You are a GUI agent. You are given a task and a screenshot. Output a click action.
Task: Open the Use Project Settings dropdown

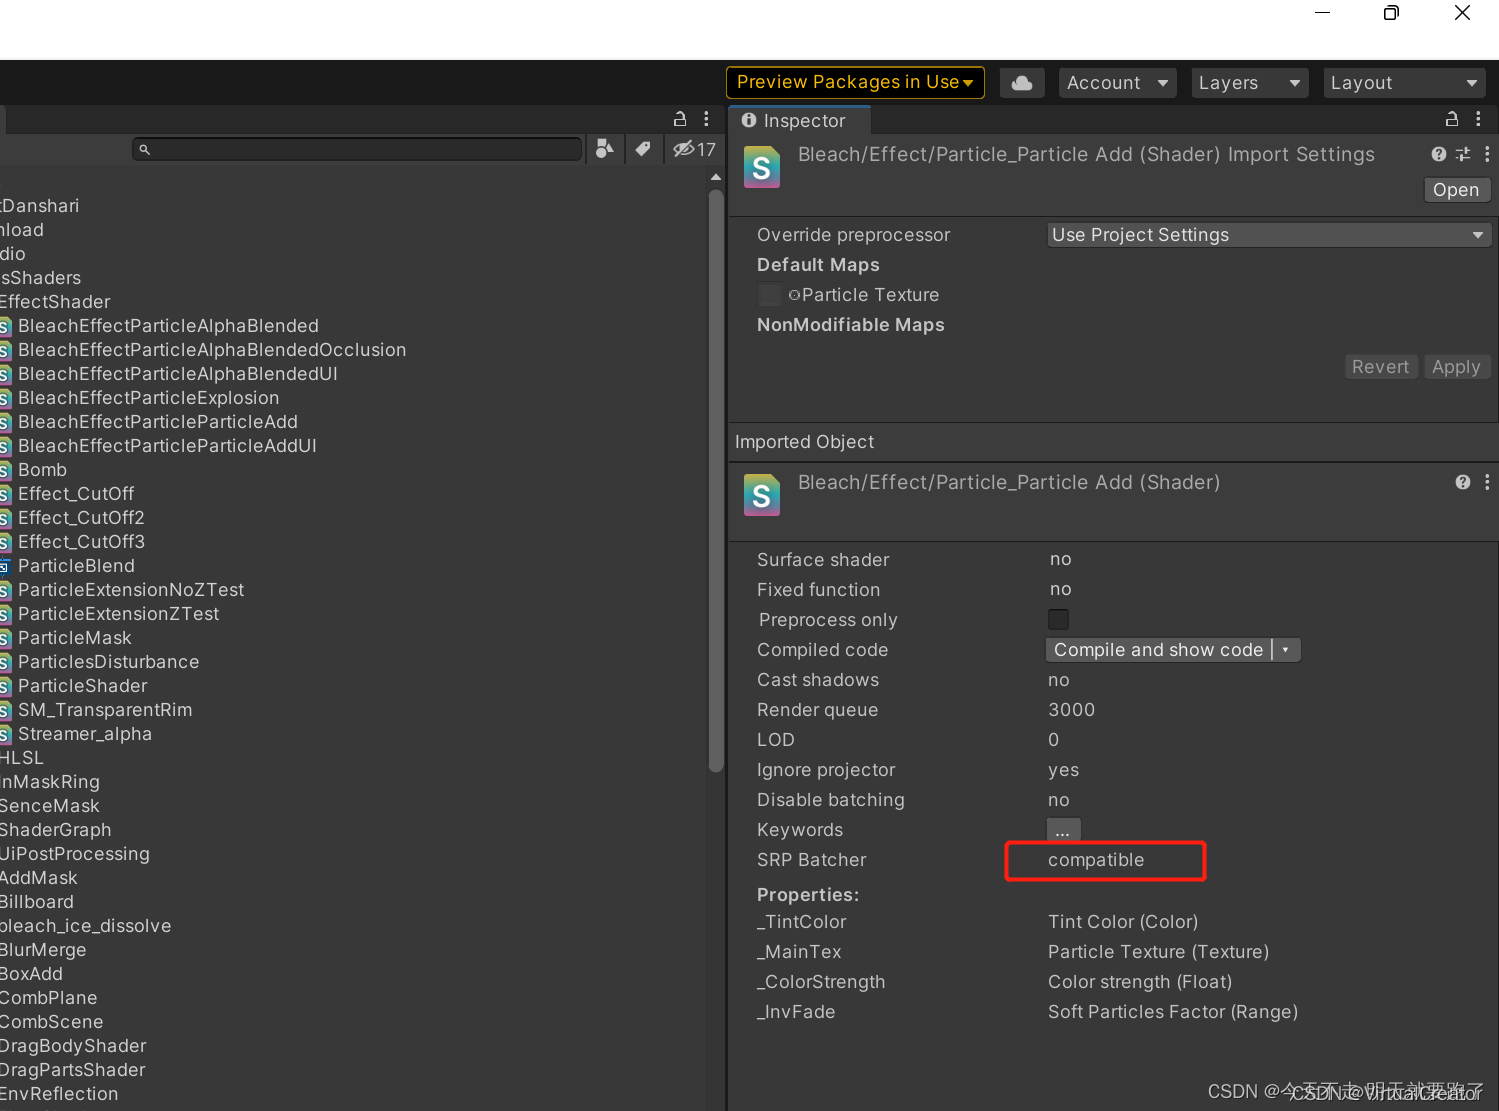point(1267,234)
